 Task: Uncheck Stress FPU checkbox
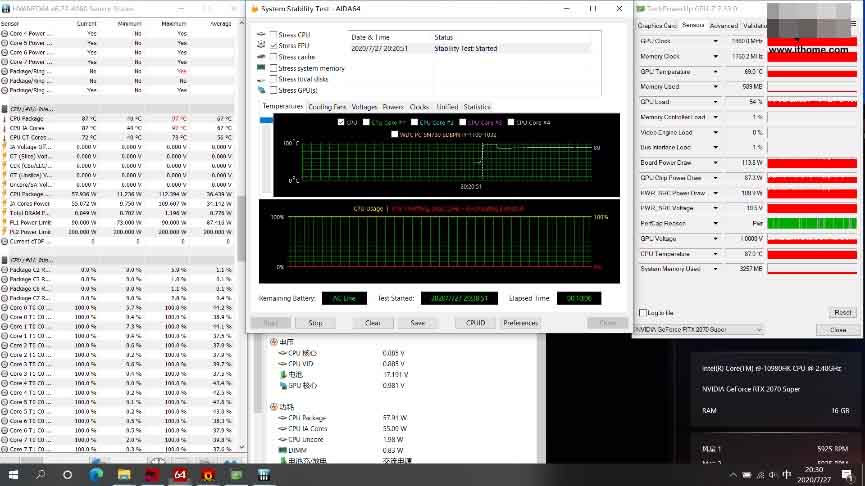pyautogui.click(x=273, y=45)
